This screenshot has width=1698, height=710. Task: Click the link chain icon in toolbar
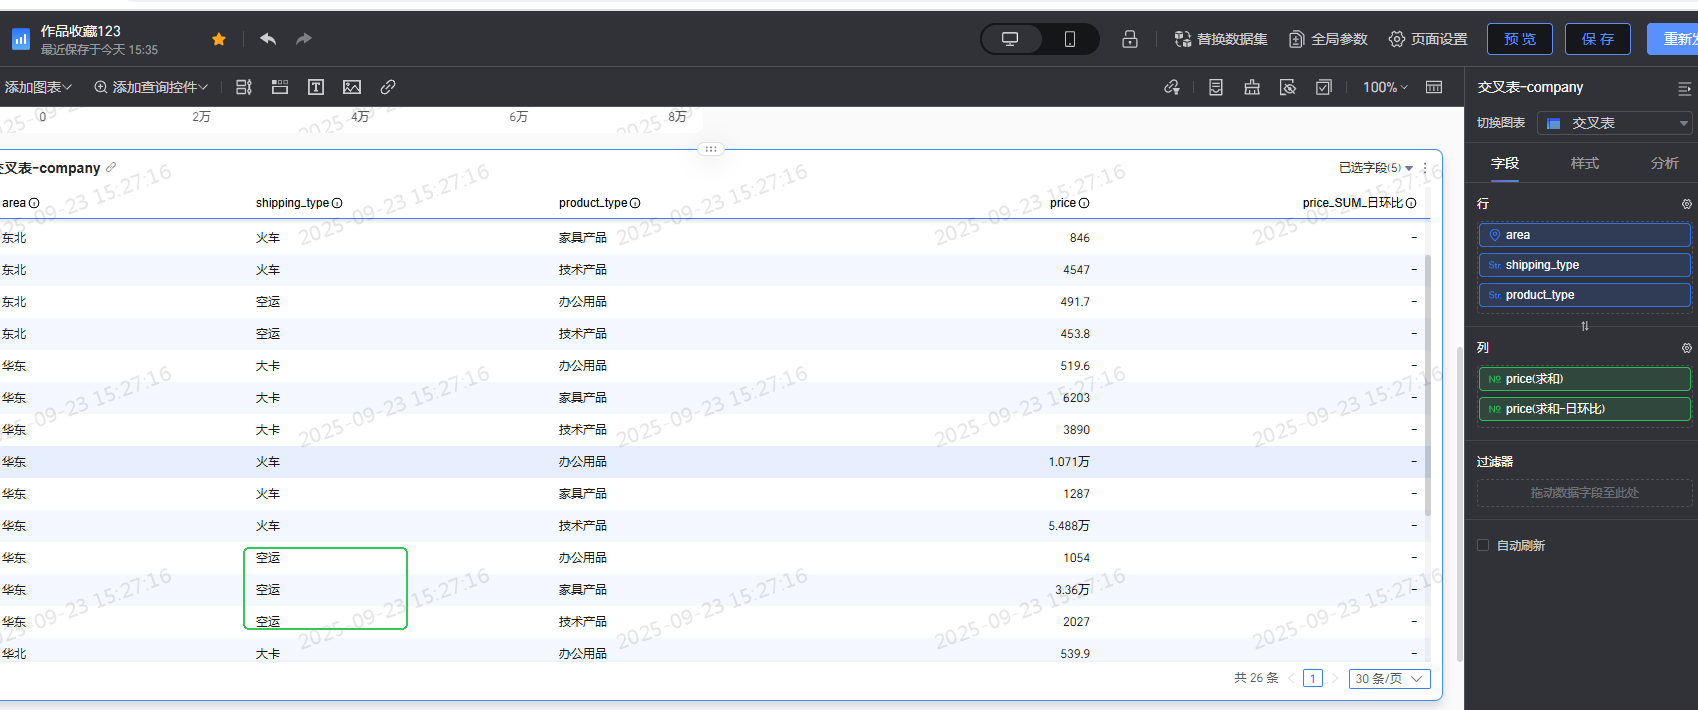(388, 87)
